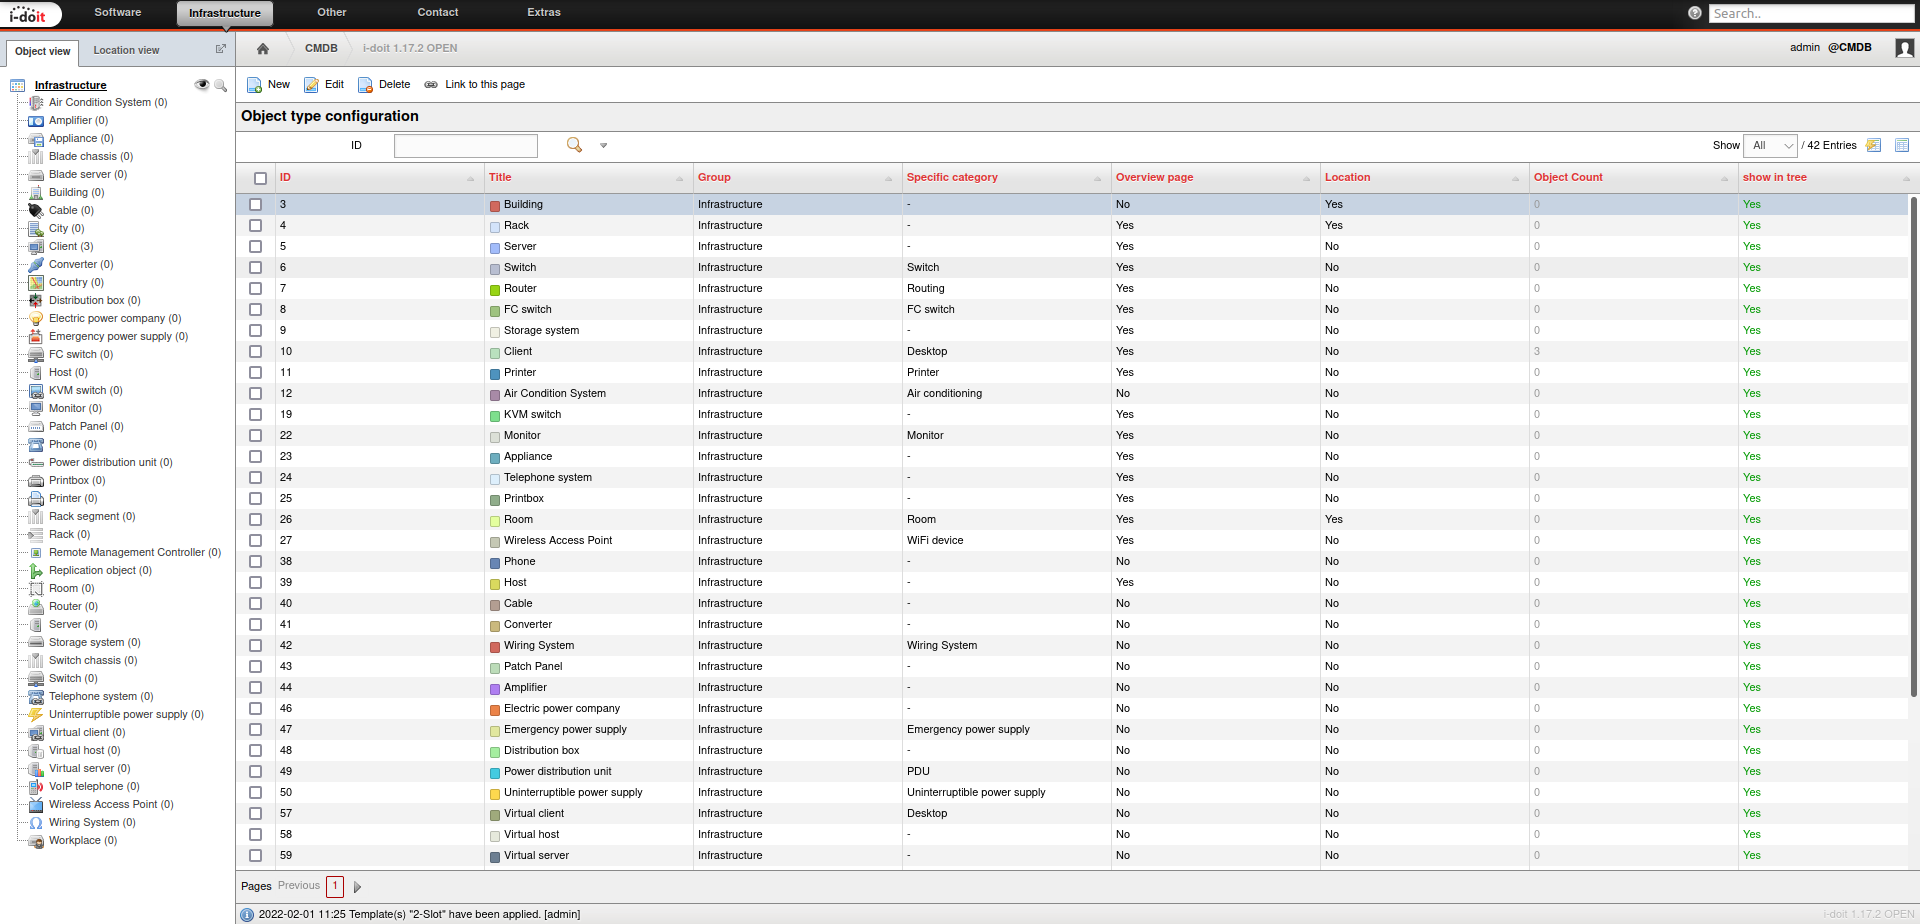Click the Edit toolbar icon
Image resolution: width=1920 pixels, height=924 pixels.
pyautogui.click(x=312, y=85)
